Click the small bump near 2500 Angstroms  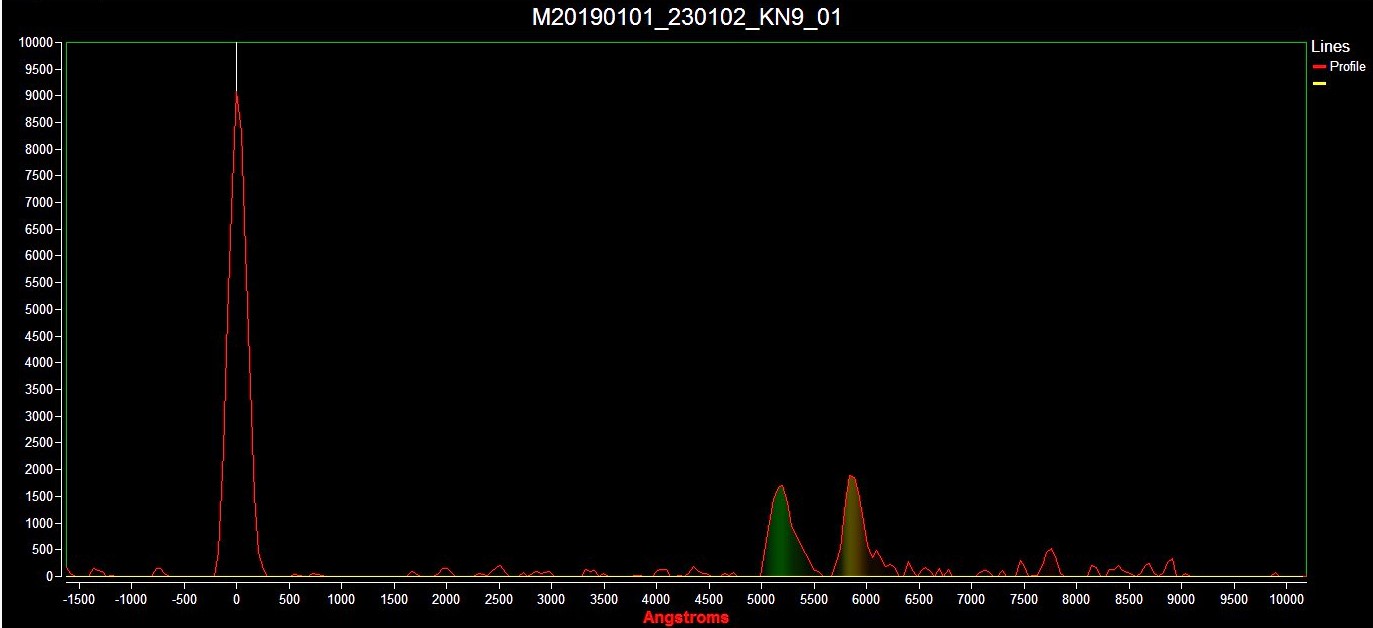tap(499, 570)
